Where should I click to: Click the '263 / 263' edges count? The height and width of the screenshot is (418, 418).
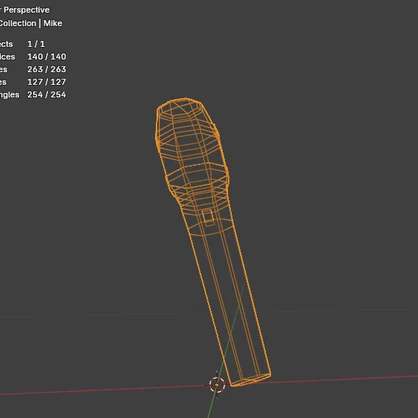pos(47,69)
